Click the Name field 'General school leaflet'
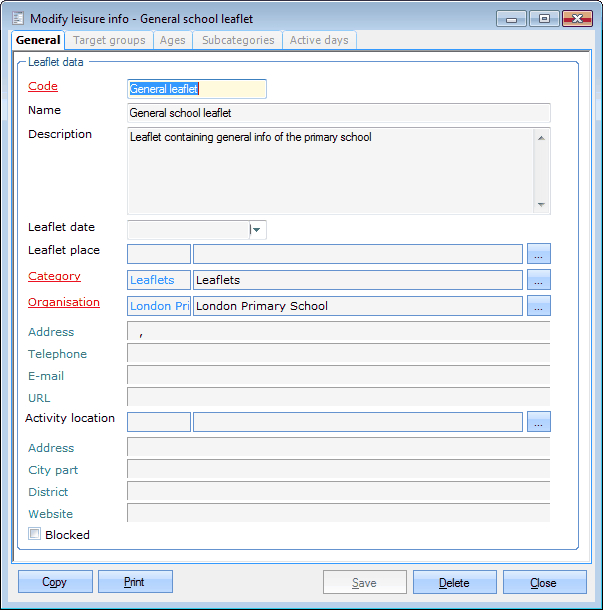603x610 pixels. (x=338, y=113)
